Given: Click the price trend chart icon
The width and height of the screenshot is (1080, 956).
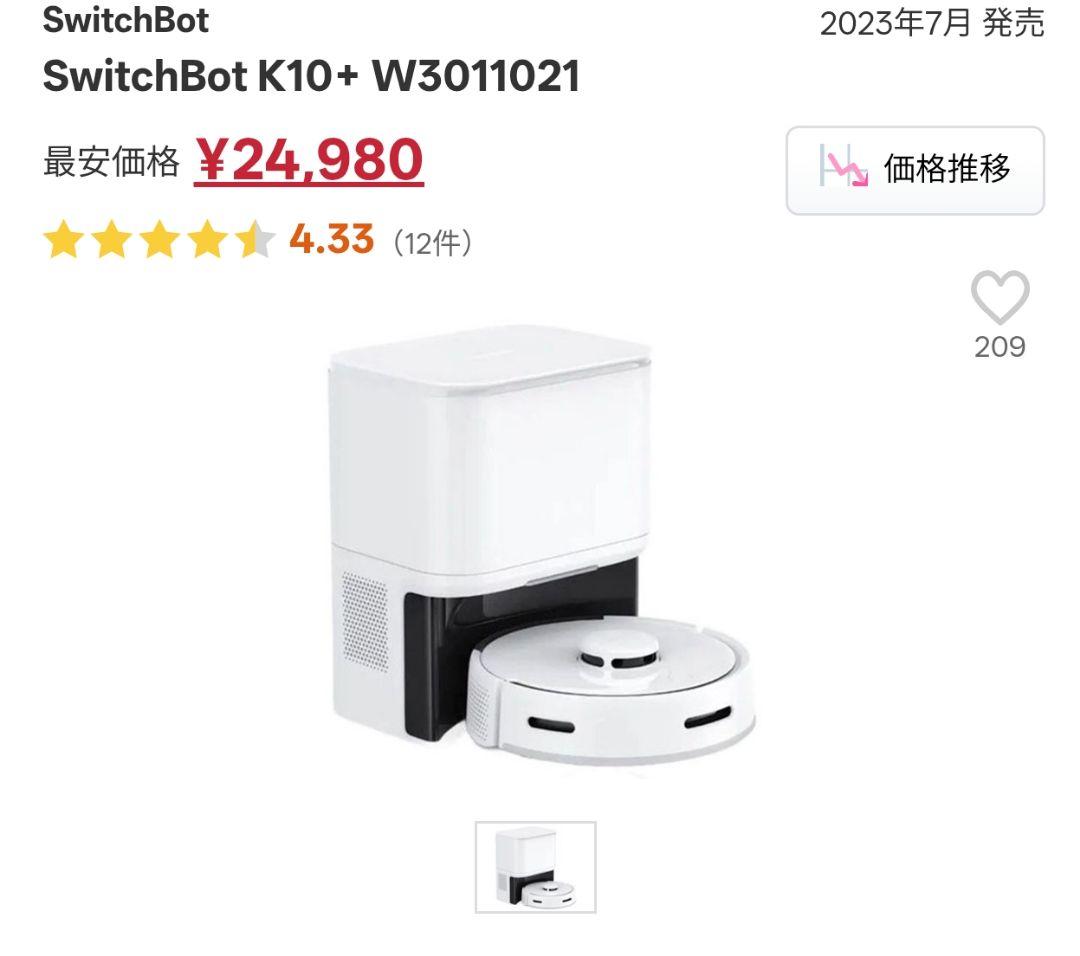Looking at the screenshot, I should point(843,165).
